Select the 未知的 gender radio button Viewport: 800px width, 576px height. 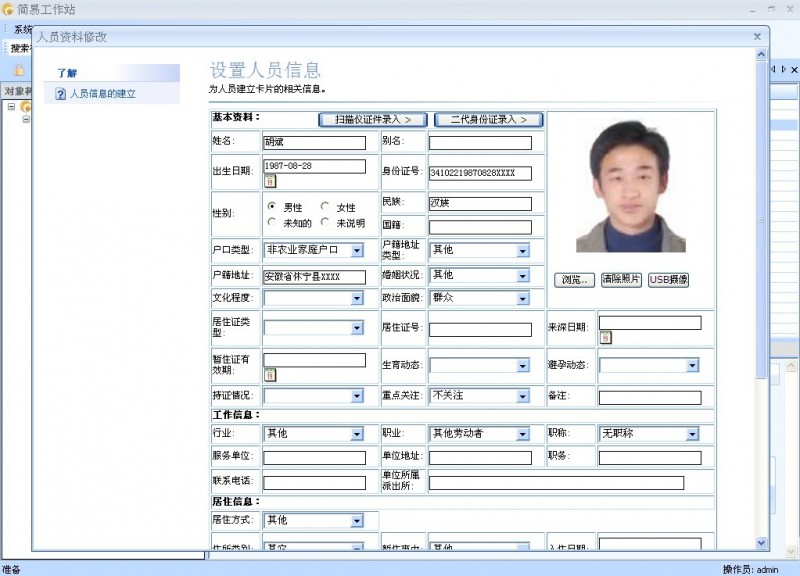click(272, 222)
